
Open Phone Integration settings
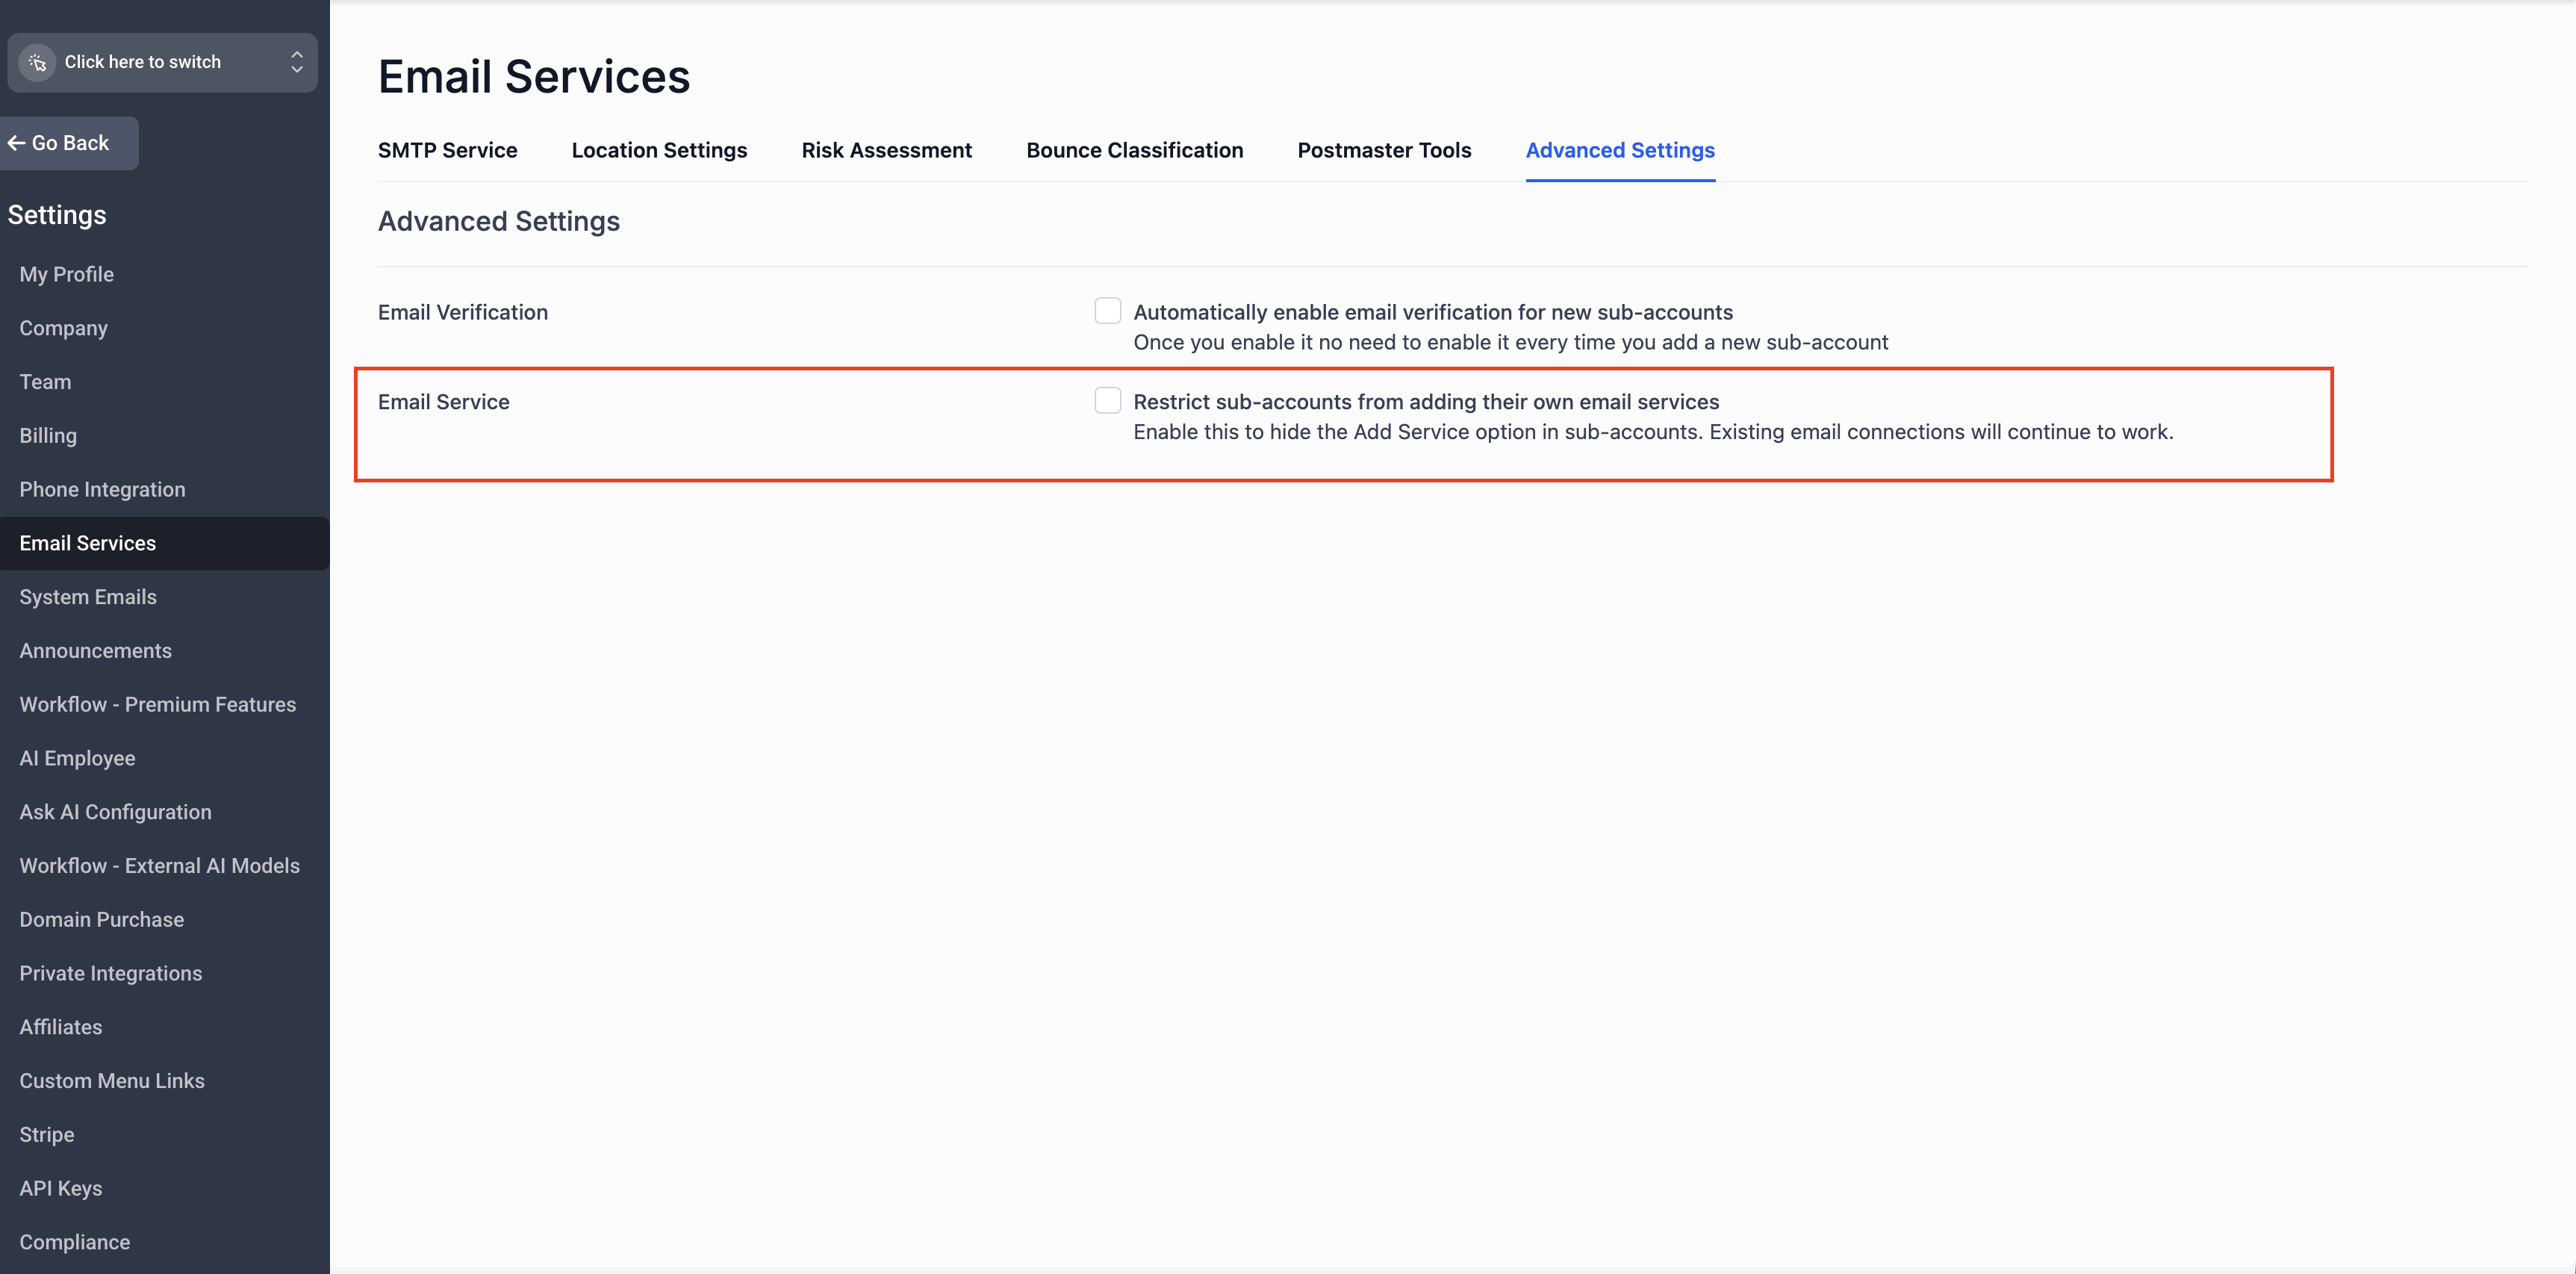click(102, 489)
